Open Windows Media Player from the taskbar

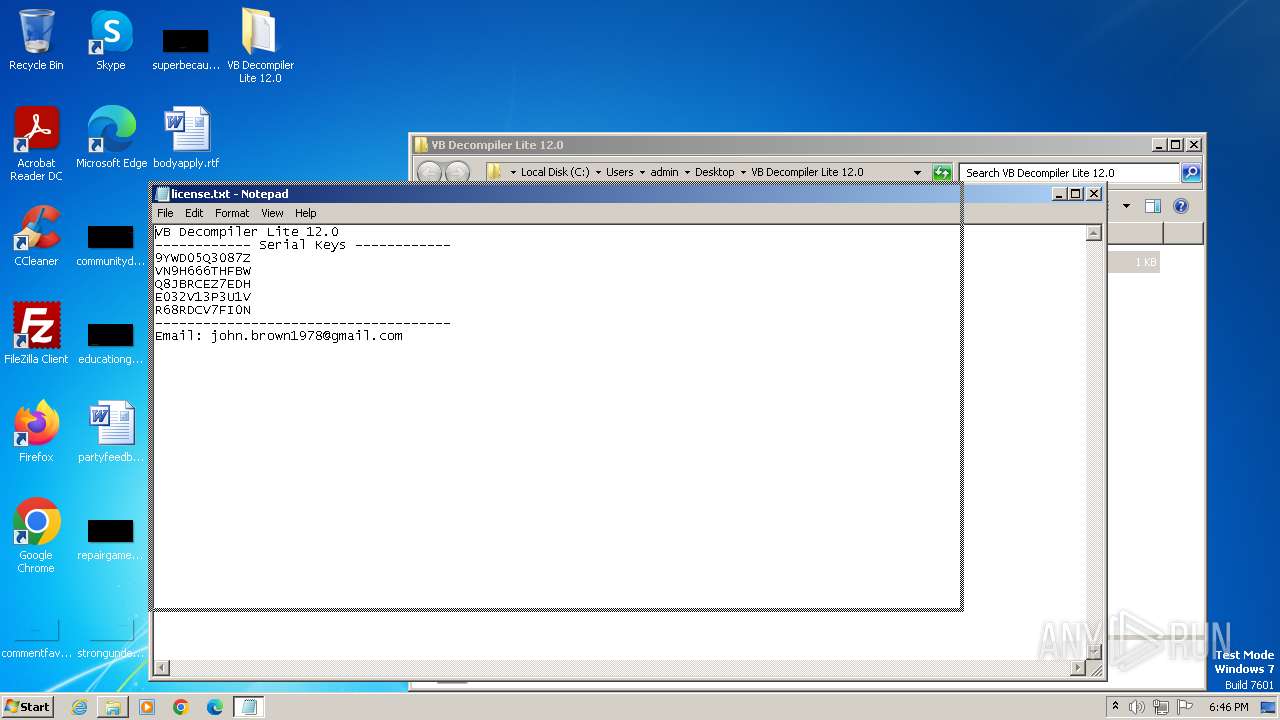click(147, 707)
